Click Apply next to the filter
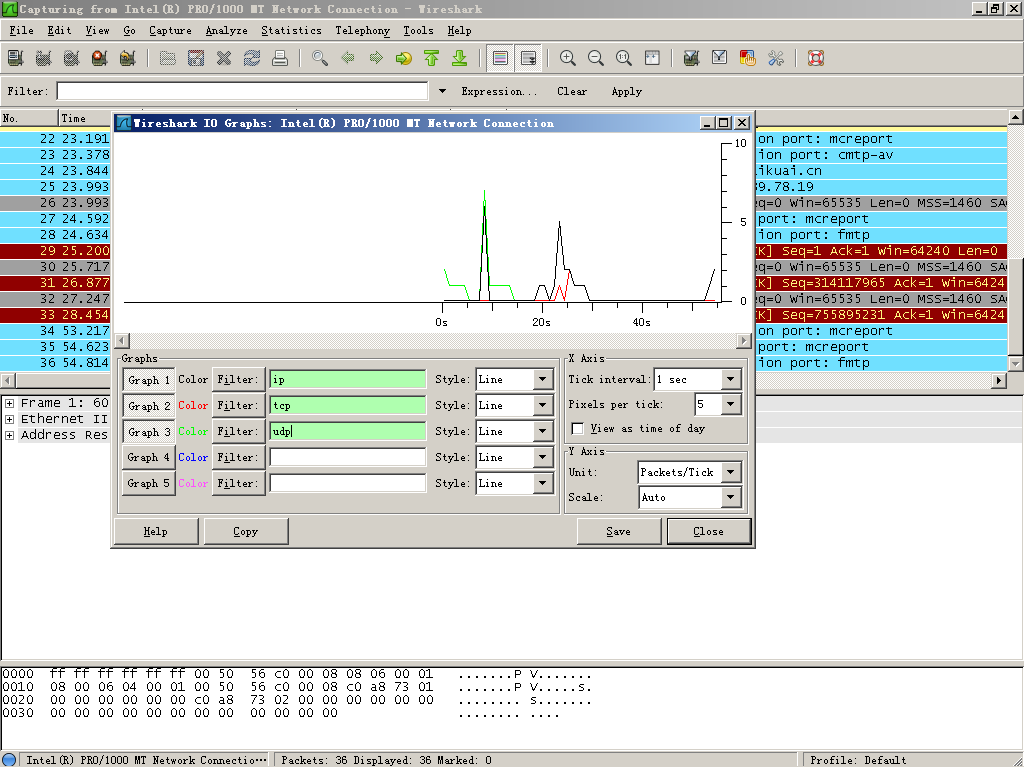The width and height of the screenshot is (1024, 768). click(626, 91)
